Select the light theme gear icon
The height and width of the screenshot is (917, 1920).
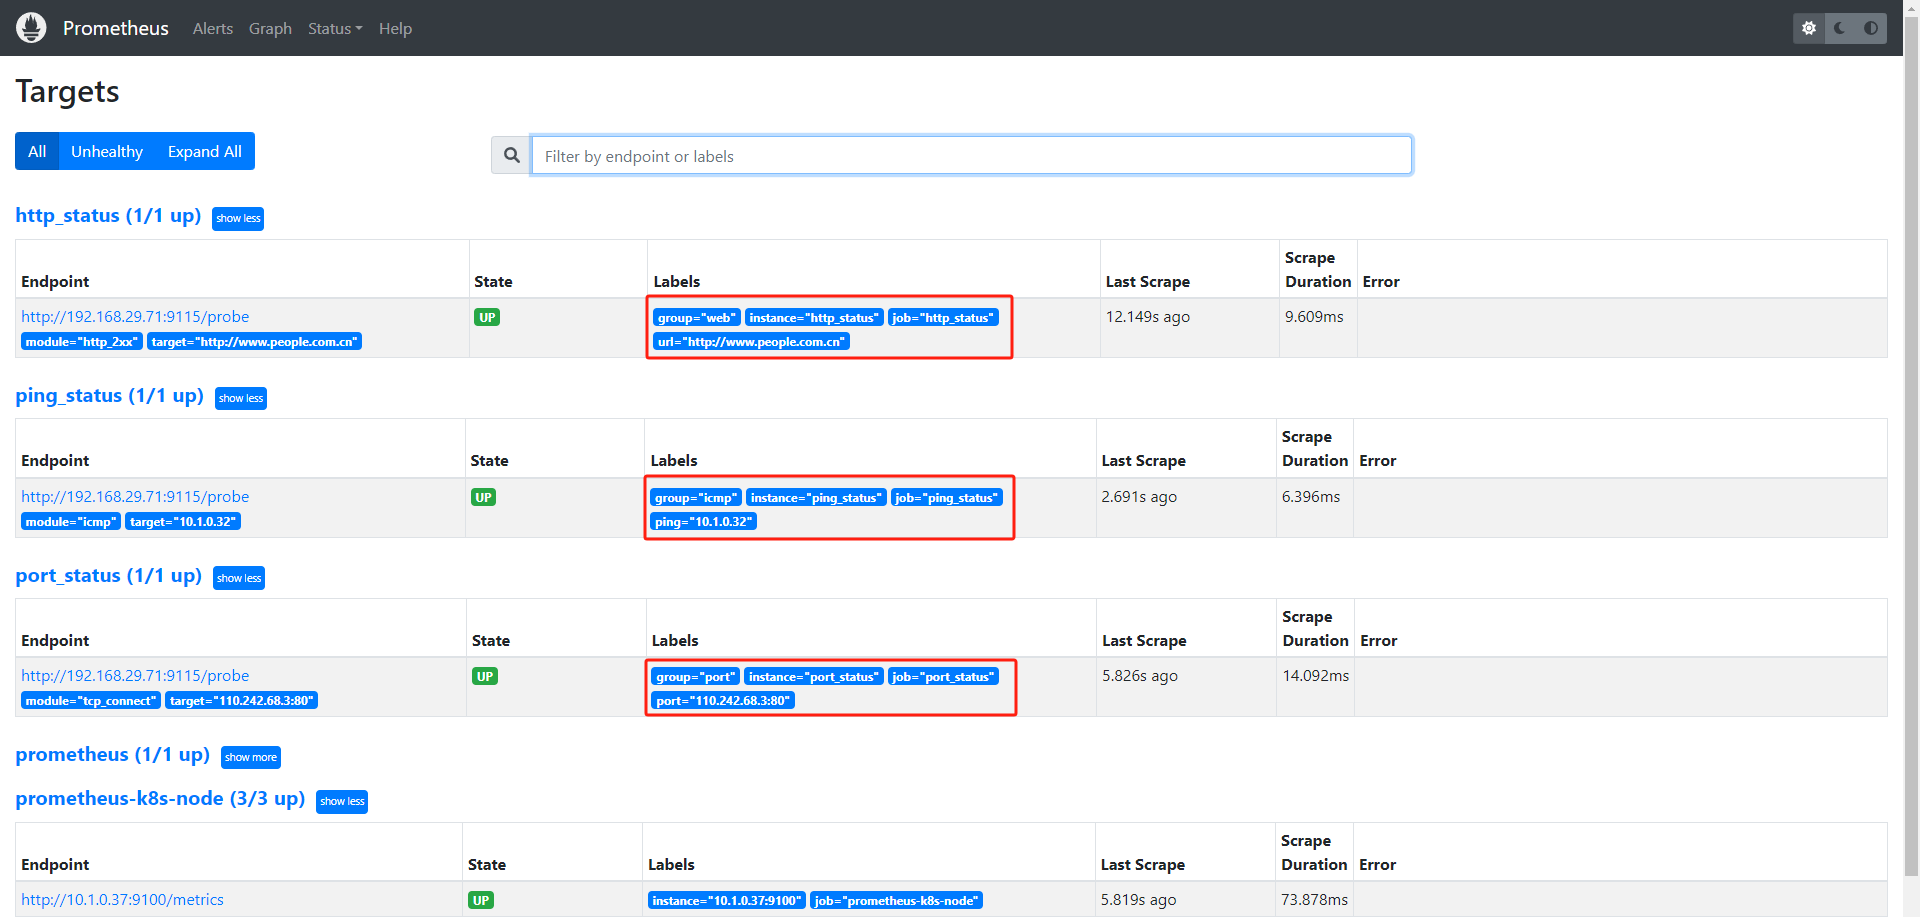pos(1809,28)
